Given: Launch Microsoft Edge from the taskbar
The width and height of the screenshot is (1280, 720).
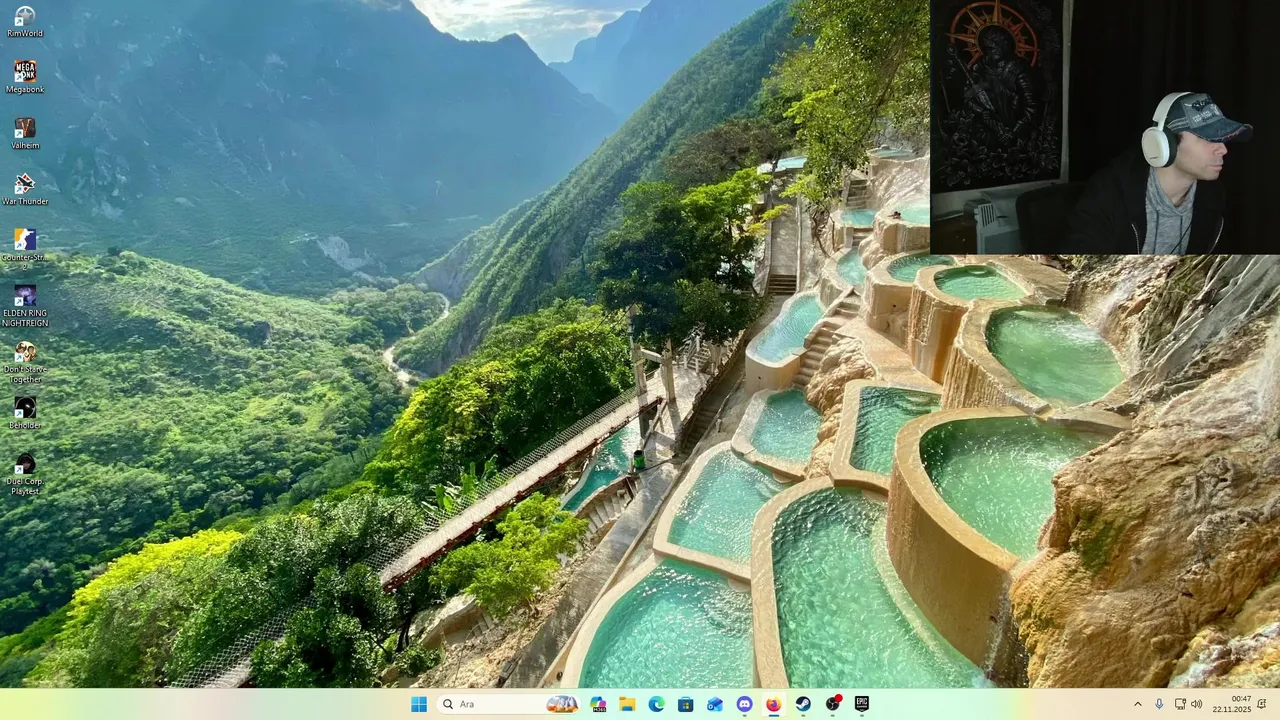Looking at the screenshot, I should [656, 704].
